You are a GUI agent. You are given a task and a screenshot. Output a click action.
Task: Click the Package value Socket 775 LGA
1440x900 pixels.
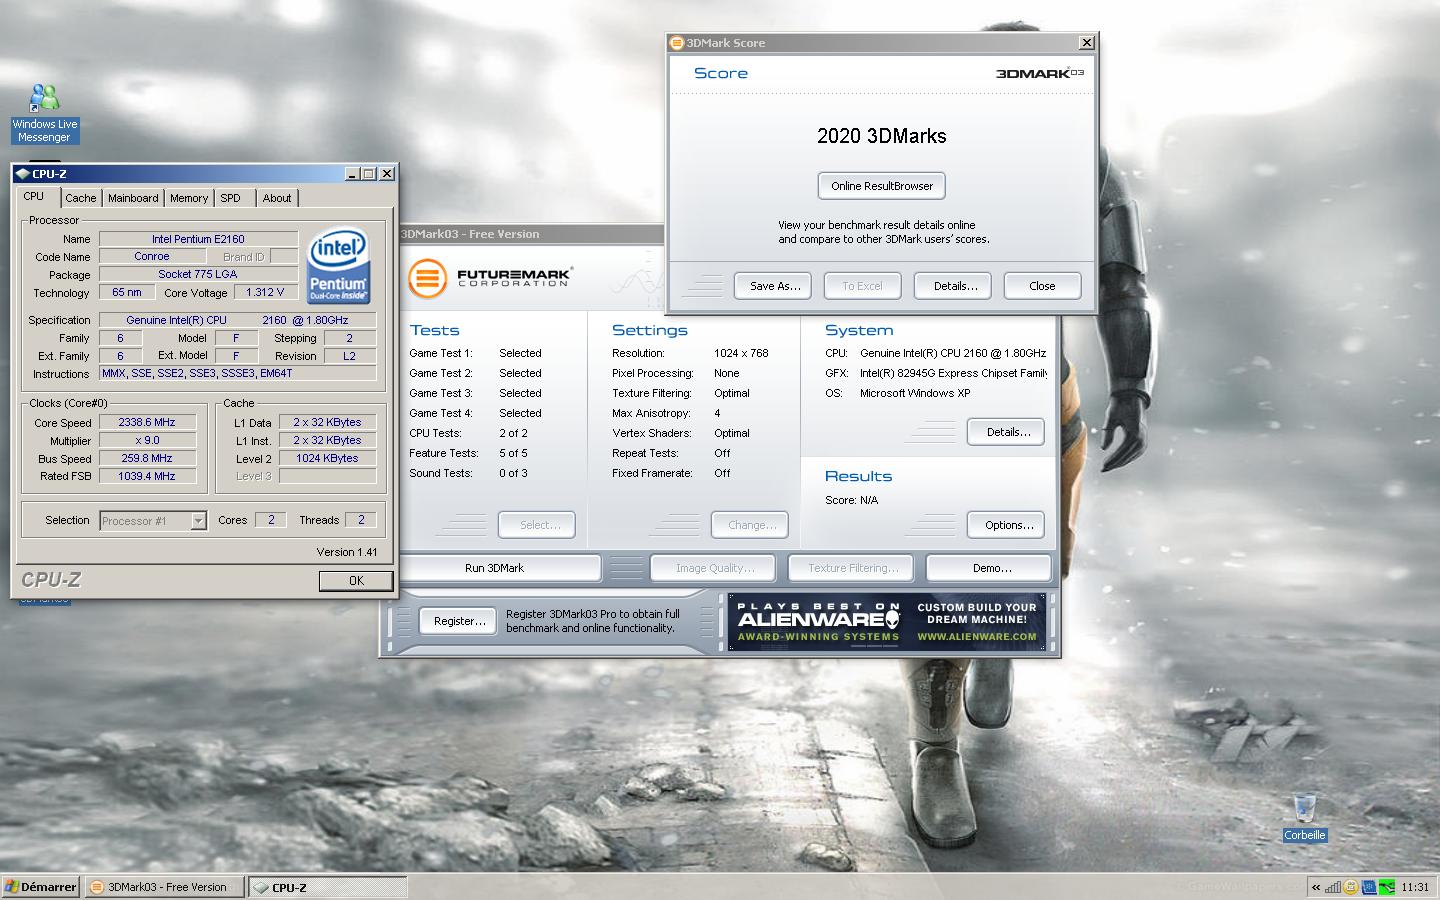[x=198, y=274]
